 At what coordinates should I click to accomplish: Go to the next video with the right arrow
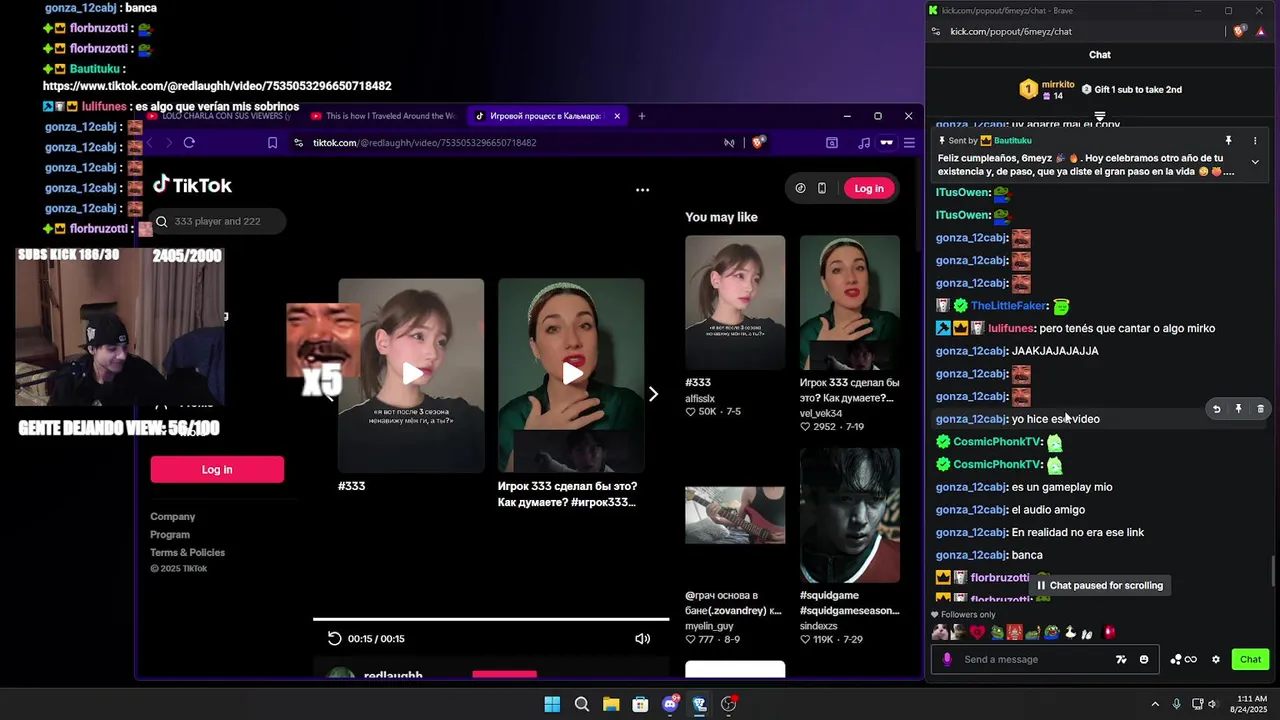[x=653, y=394]
